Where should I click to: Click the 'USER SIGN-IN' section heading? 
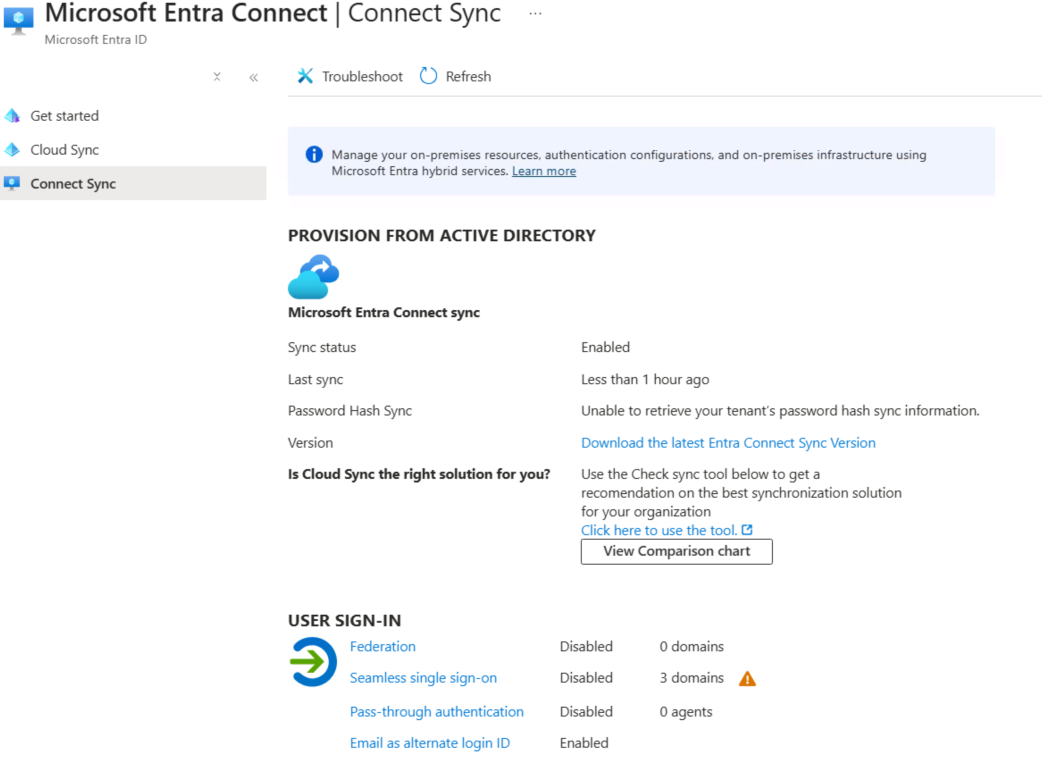pyautogui.click(x=344, y=621)
